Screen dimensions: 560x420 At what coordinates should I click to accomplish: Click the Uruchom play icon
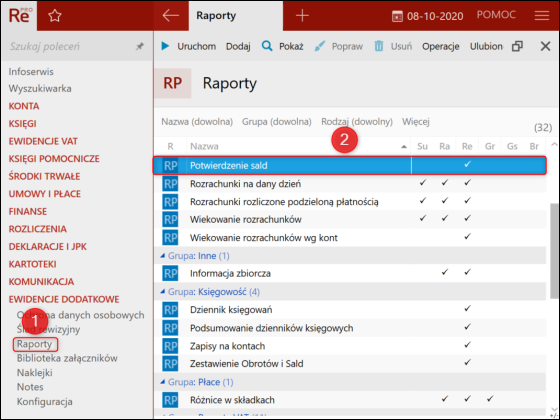click(165, 46)
